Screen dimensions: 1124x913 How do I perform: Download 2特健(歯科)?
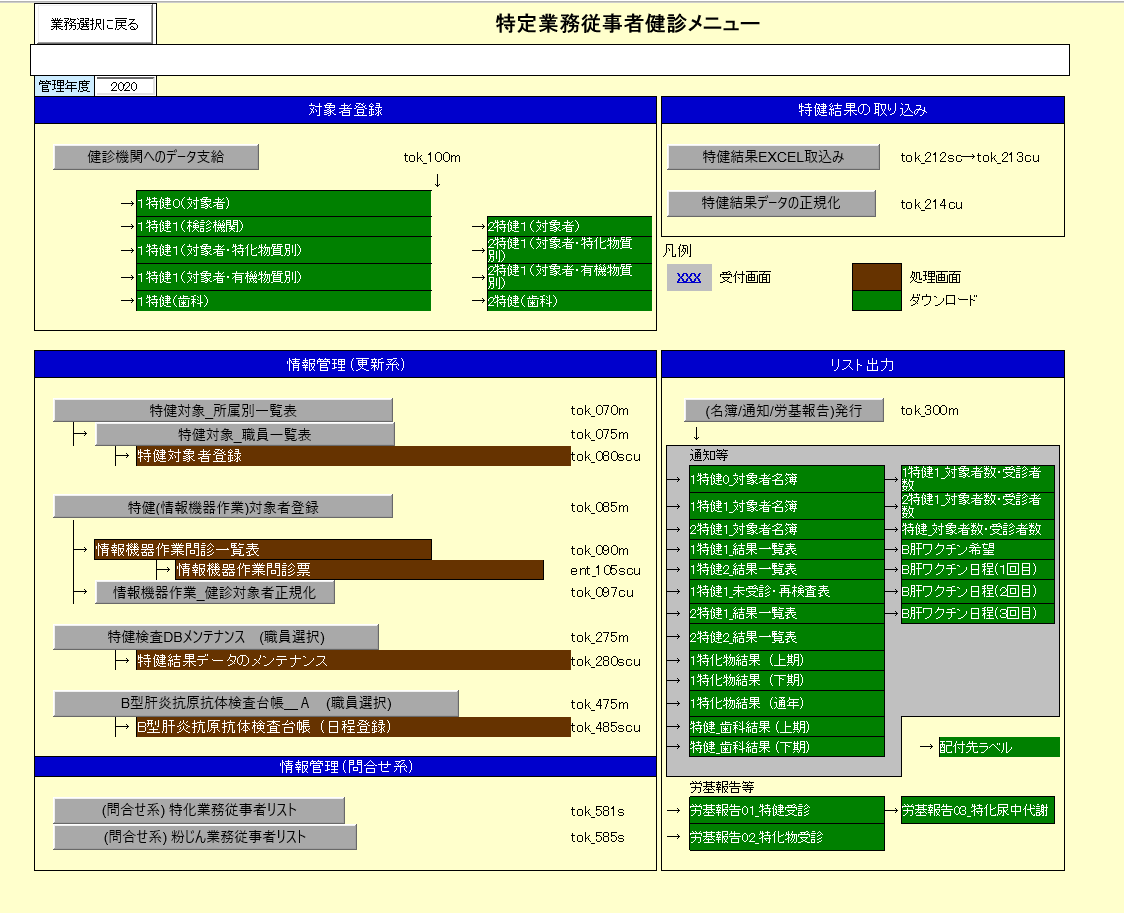pos(569,301)
